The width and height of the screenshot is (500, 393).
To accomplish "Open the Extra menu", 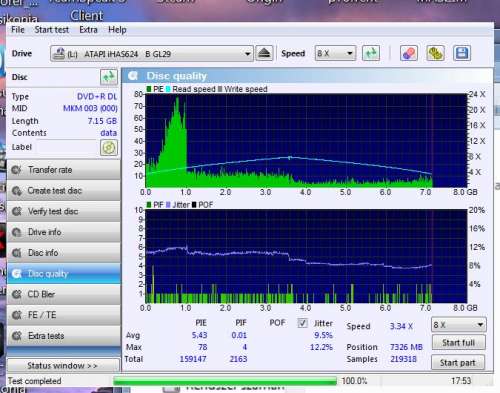I will 88,30.
